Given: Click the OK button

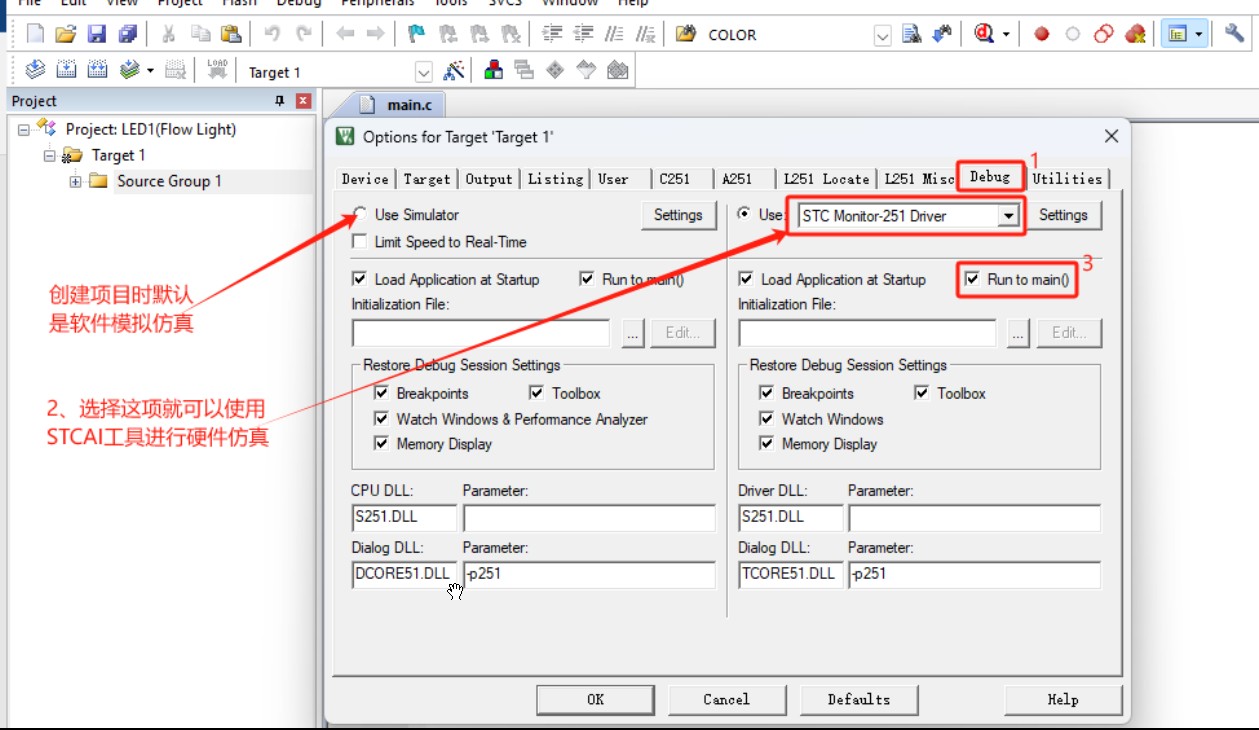Looking at the screenshot, I should [x=596, y=699].
